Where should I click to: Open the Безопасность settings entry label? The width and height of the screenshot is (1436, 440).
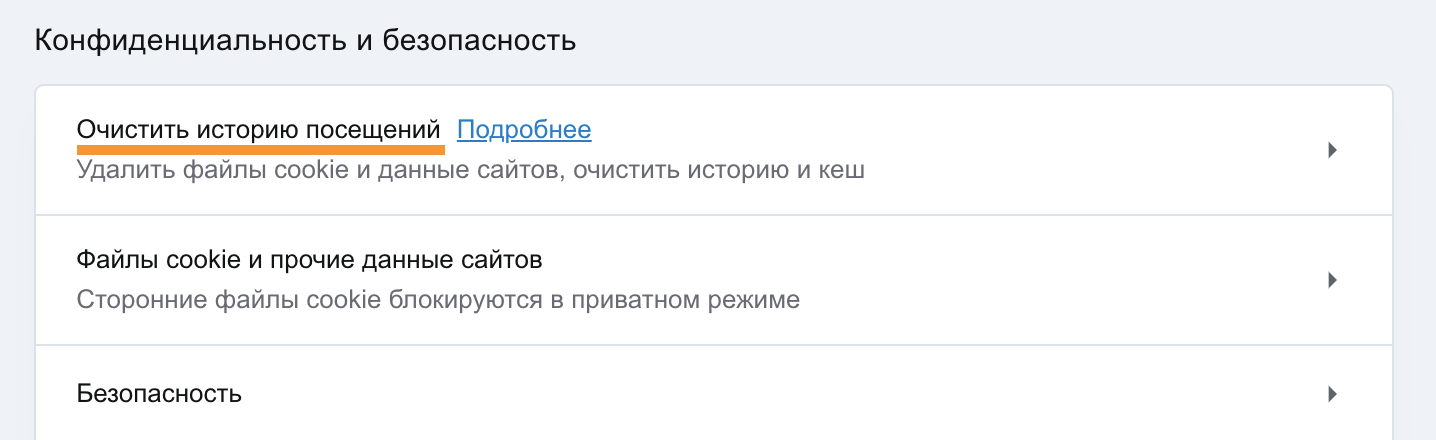[159, 394]
